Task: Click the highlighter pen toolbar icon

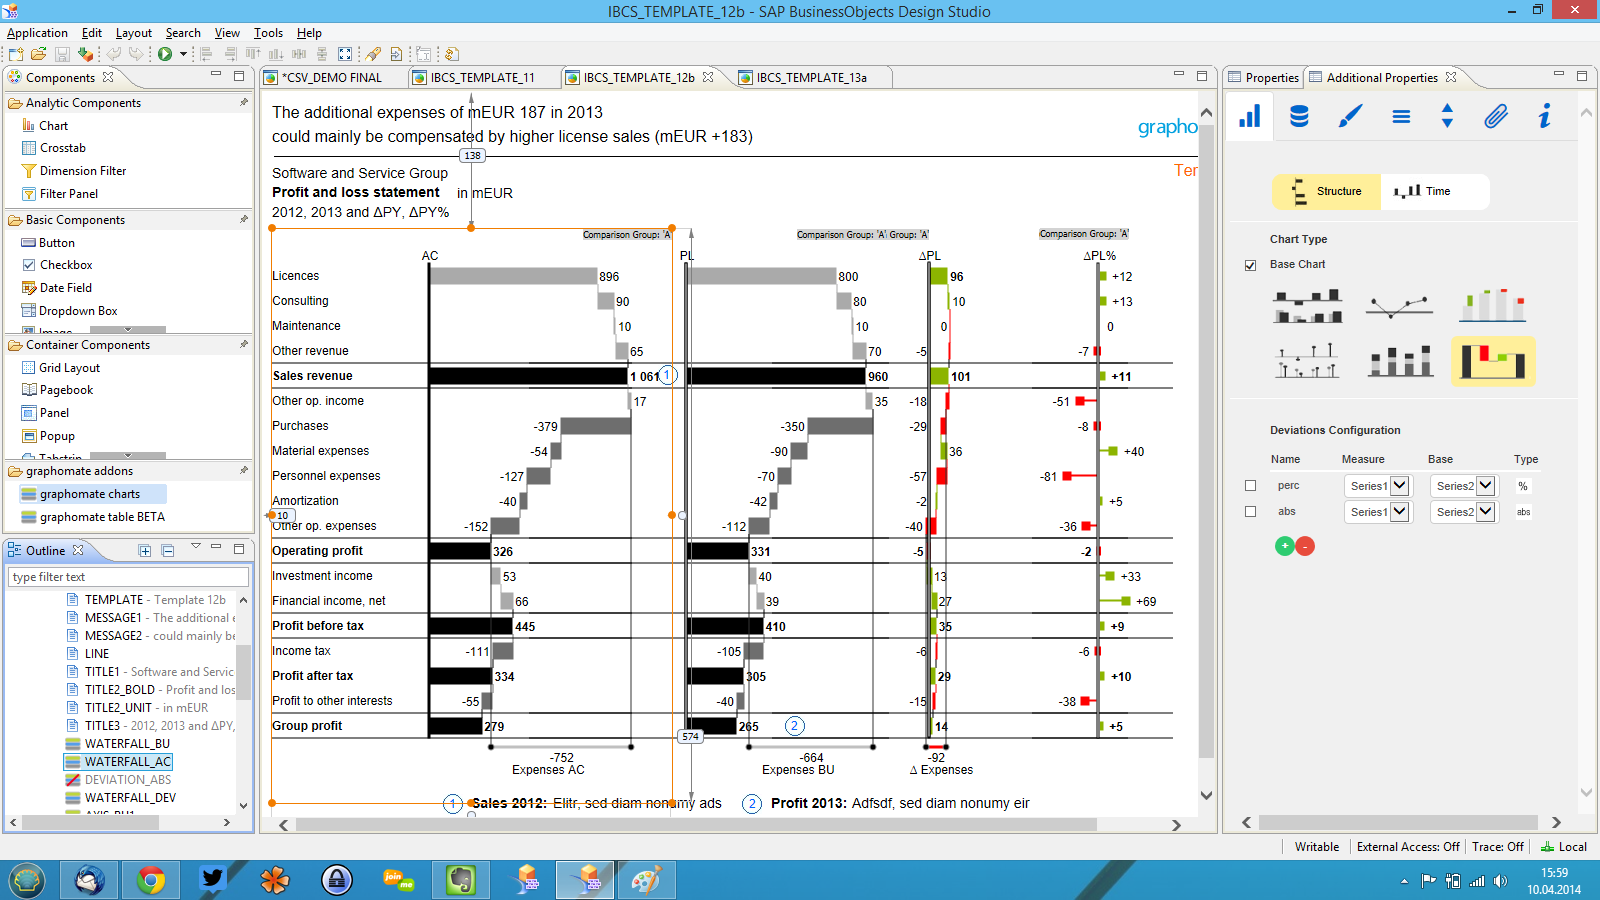Action: point(373,54)
